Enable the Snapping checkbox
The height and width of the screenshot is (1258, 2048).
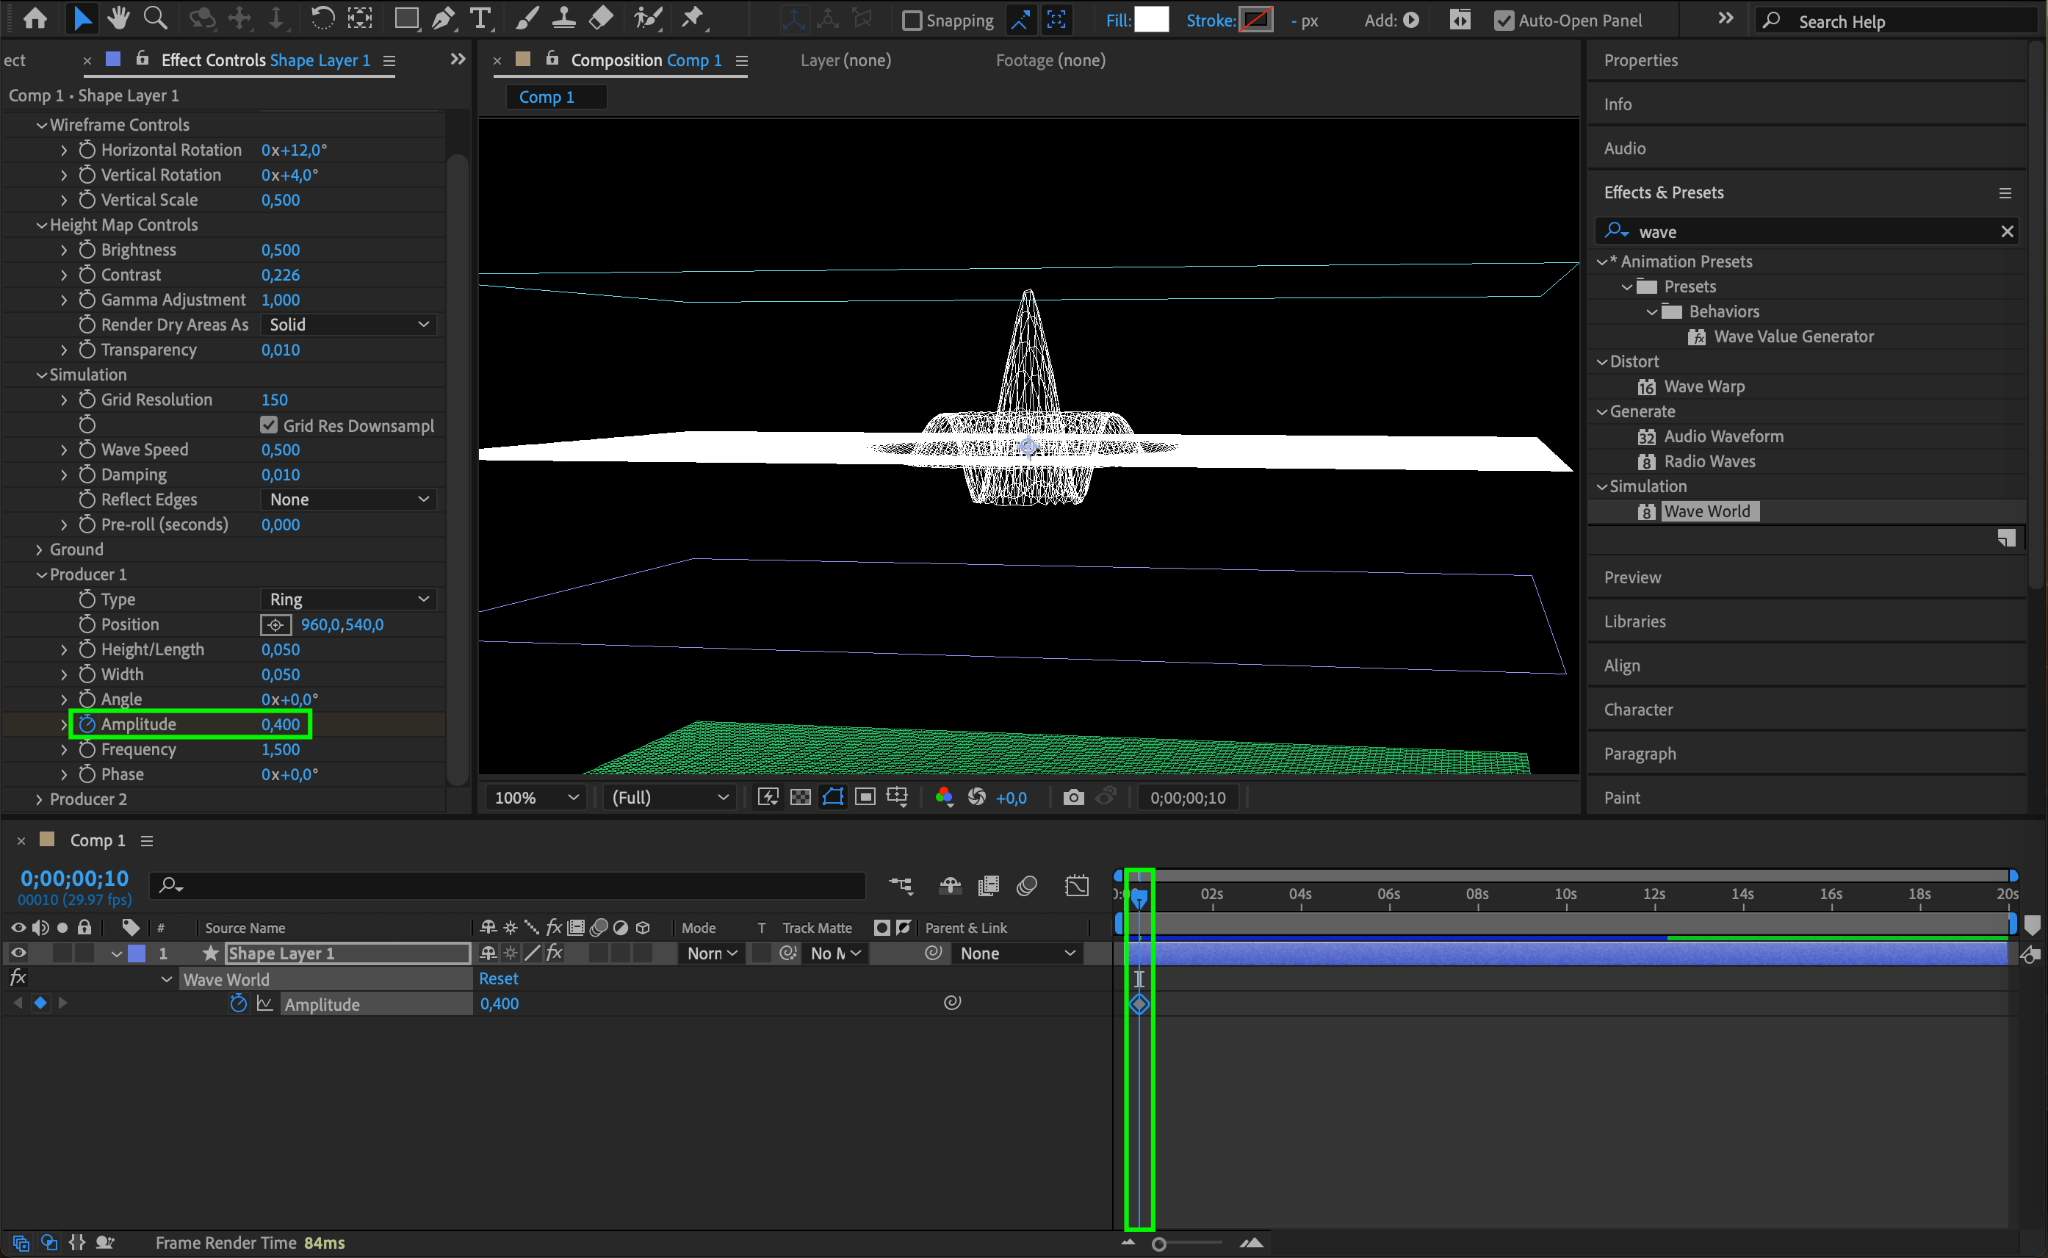pyautogui.click(x=911, y=20)
